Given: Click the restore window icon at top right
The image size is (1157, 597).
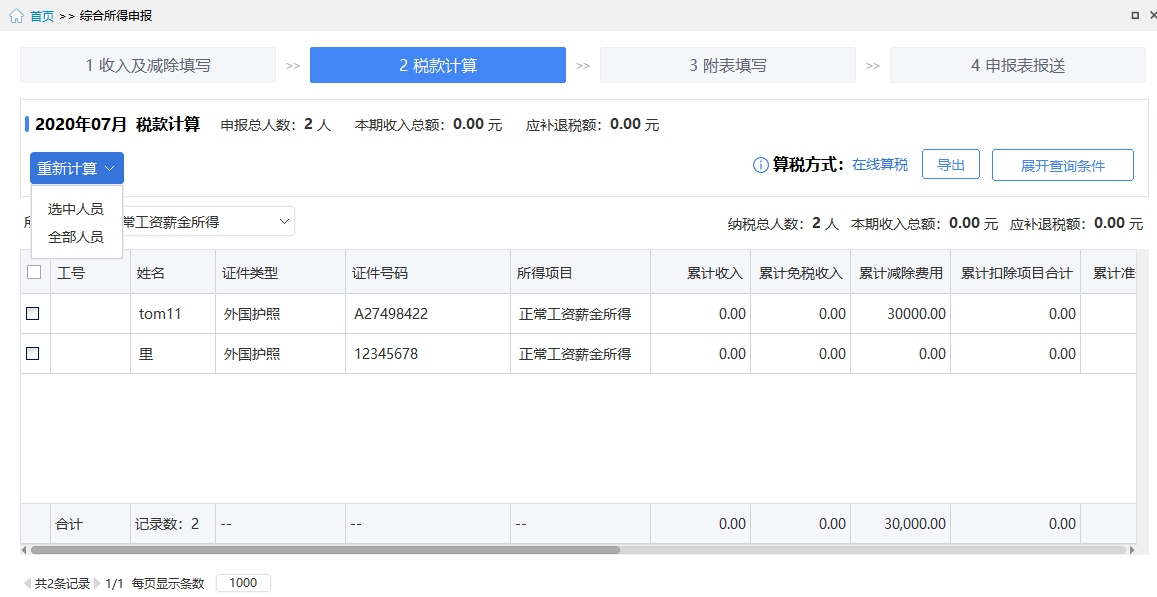Looking at the screenshot, I should (x=1135, y=15).
